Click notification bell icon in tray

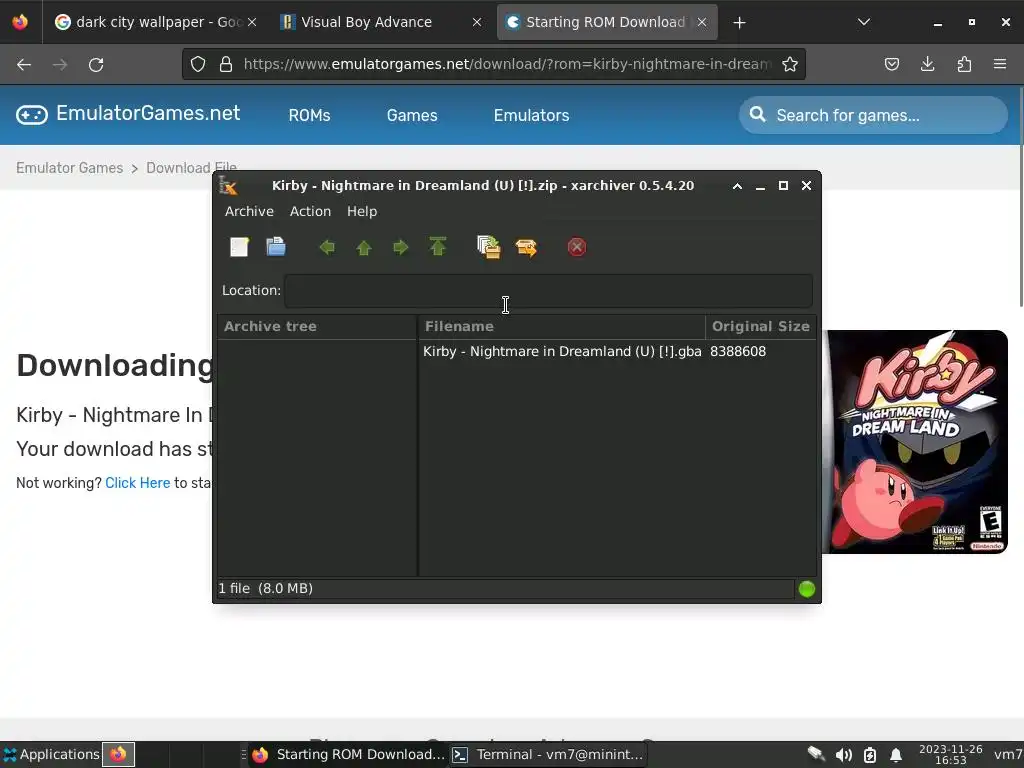(896, 755)
